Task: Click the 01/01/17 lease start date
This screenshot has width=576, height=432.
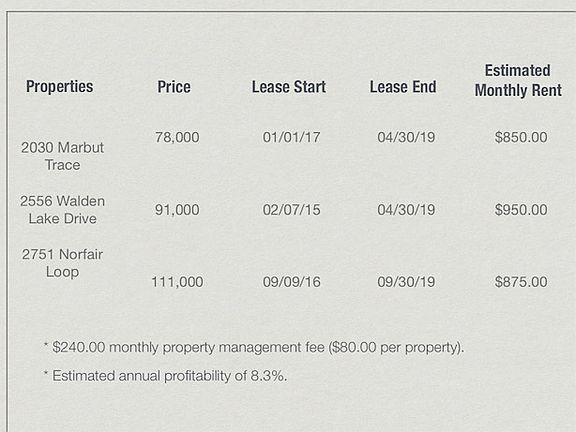Action: (292, 137)
